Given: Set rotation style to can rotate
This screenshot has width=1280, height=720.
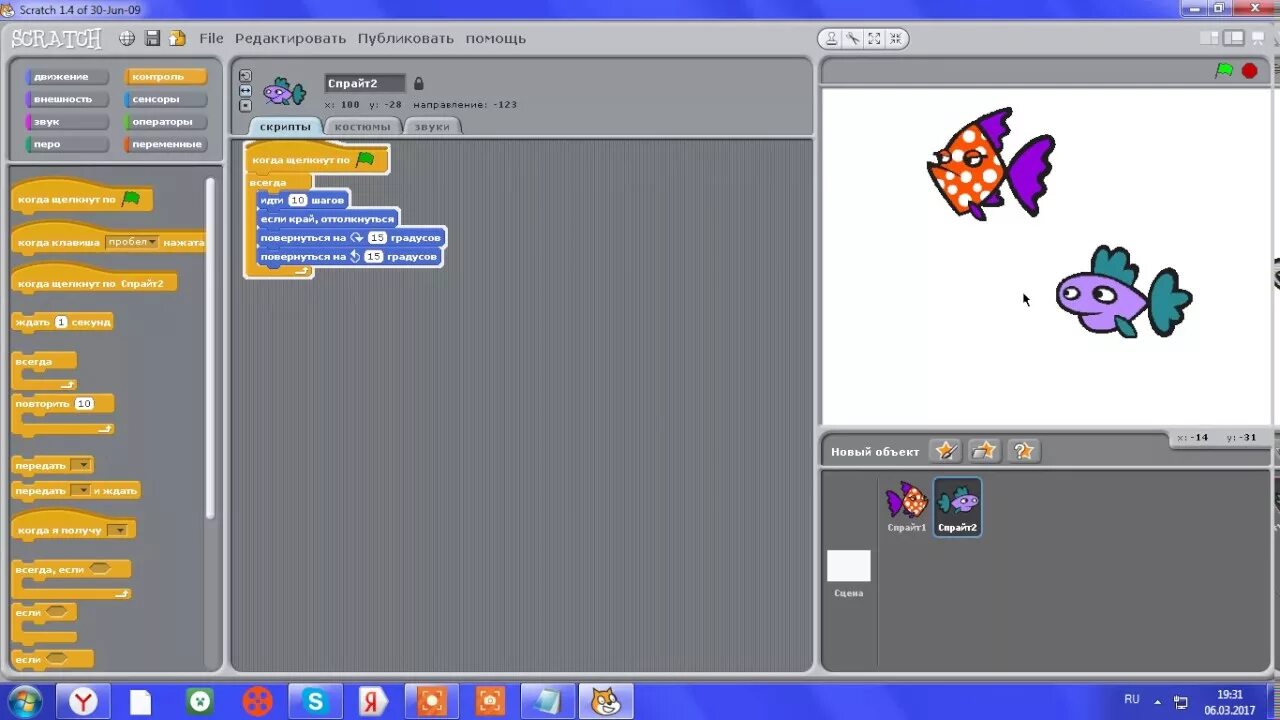Looking at the screenshot, I should tap(245, 76).
